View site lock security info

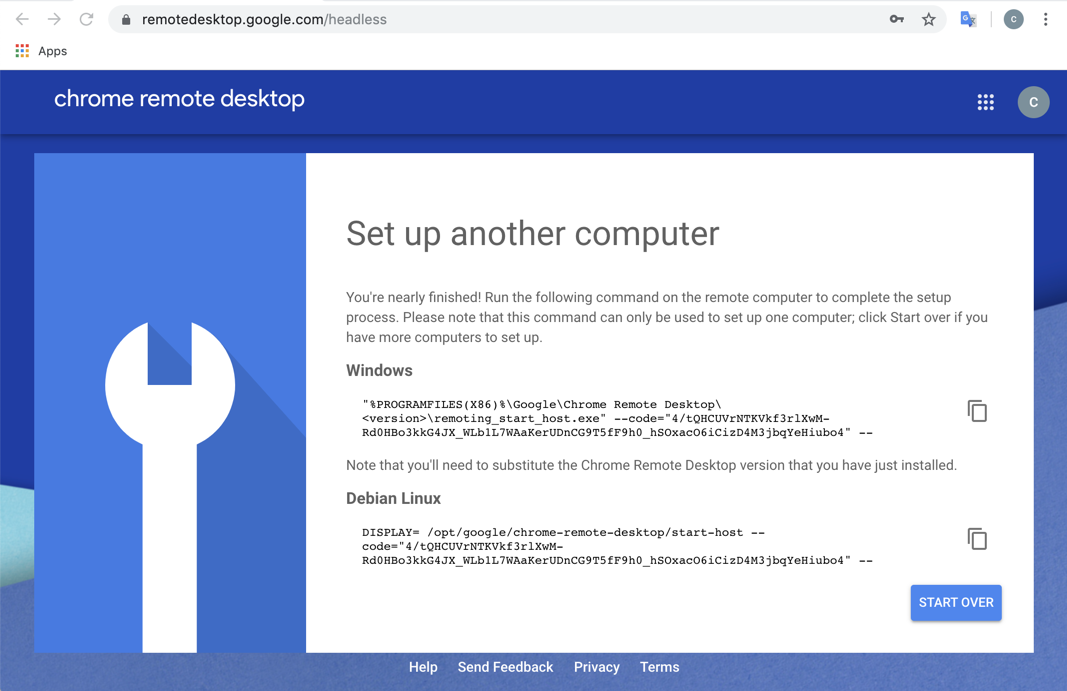126,20
